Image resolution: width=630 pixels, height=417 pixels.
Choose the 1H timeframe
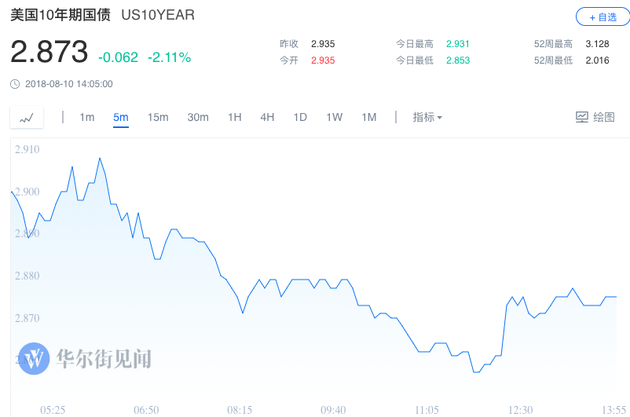coord(235,117)
